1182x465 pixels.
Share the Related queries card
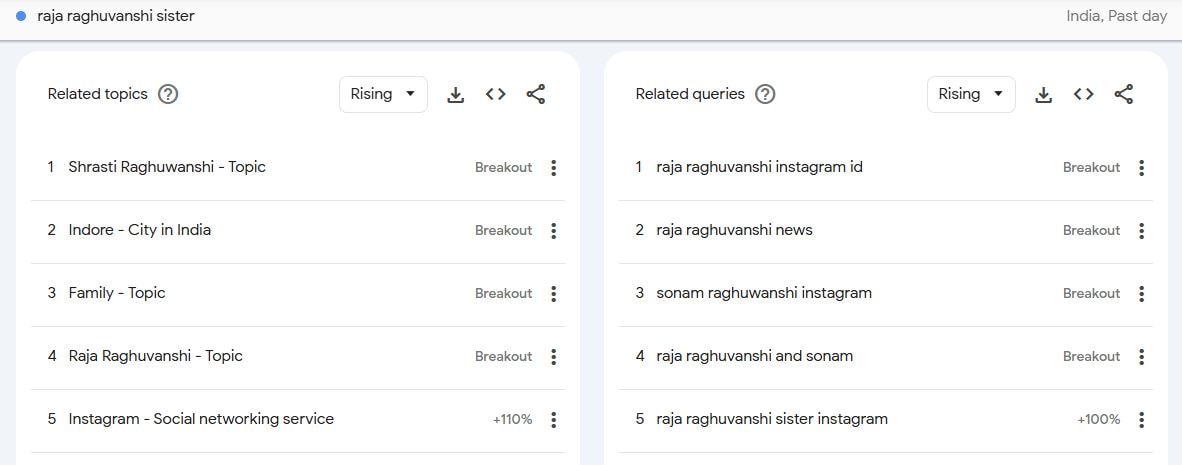click(x=1124, y=94)
